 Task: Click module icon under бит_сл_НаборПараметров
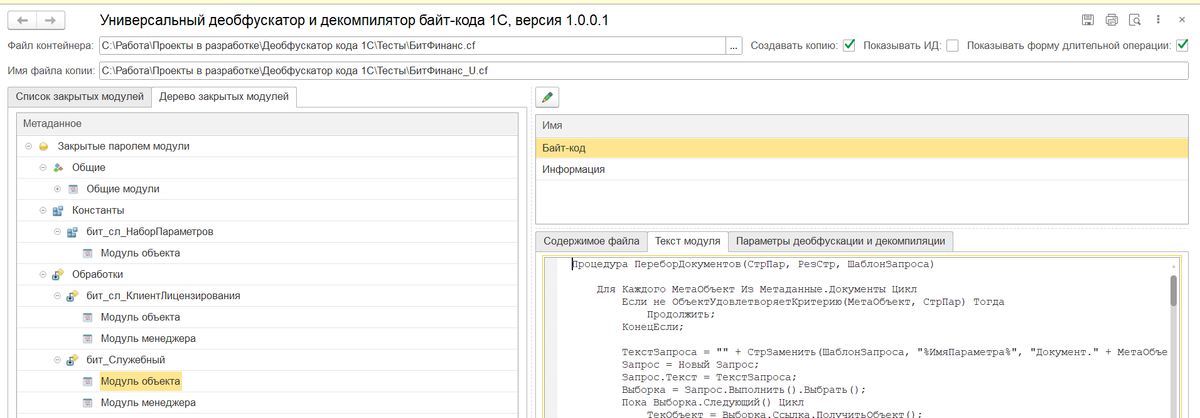pos(87,253)
